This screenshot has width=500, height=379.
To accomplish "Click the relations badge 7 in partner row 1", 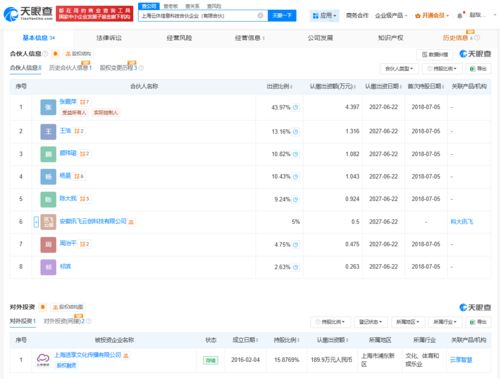I will click(x=84, y=102).
